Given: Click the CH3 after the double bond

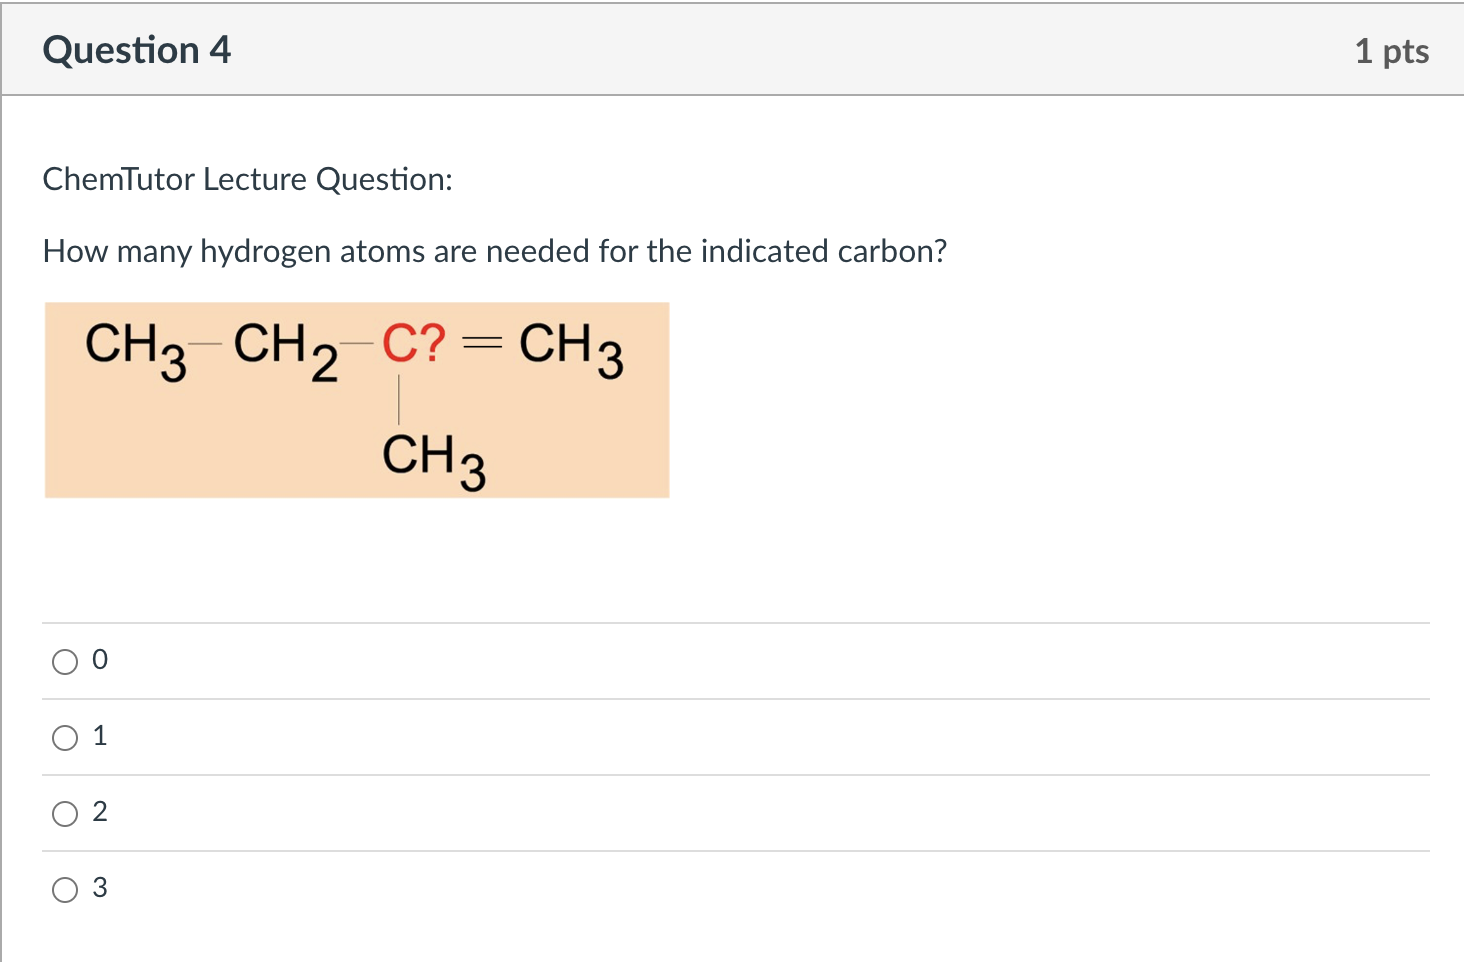Looking at the screenshot, I should click(570, 348).
